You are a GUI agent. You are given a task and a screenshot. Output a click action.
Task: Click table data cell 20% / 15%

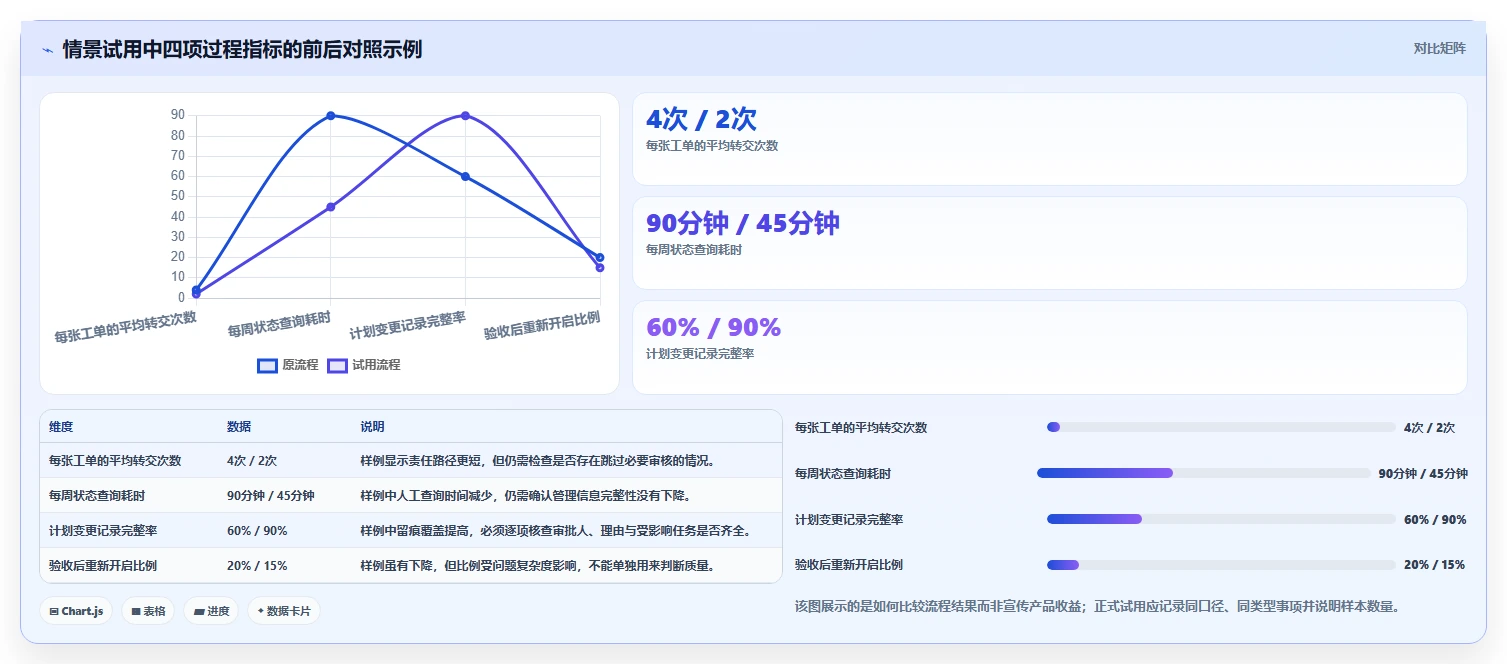[257, 566]
